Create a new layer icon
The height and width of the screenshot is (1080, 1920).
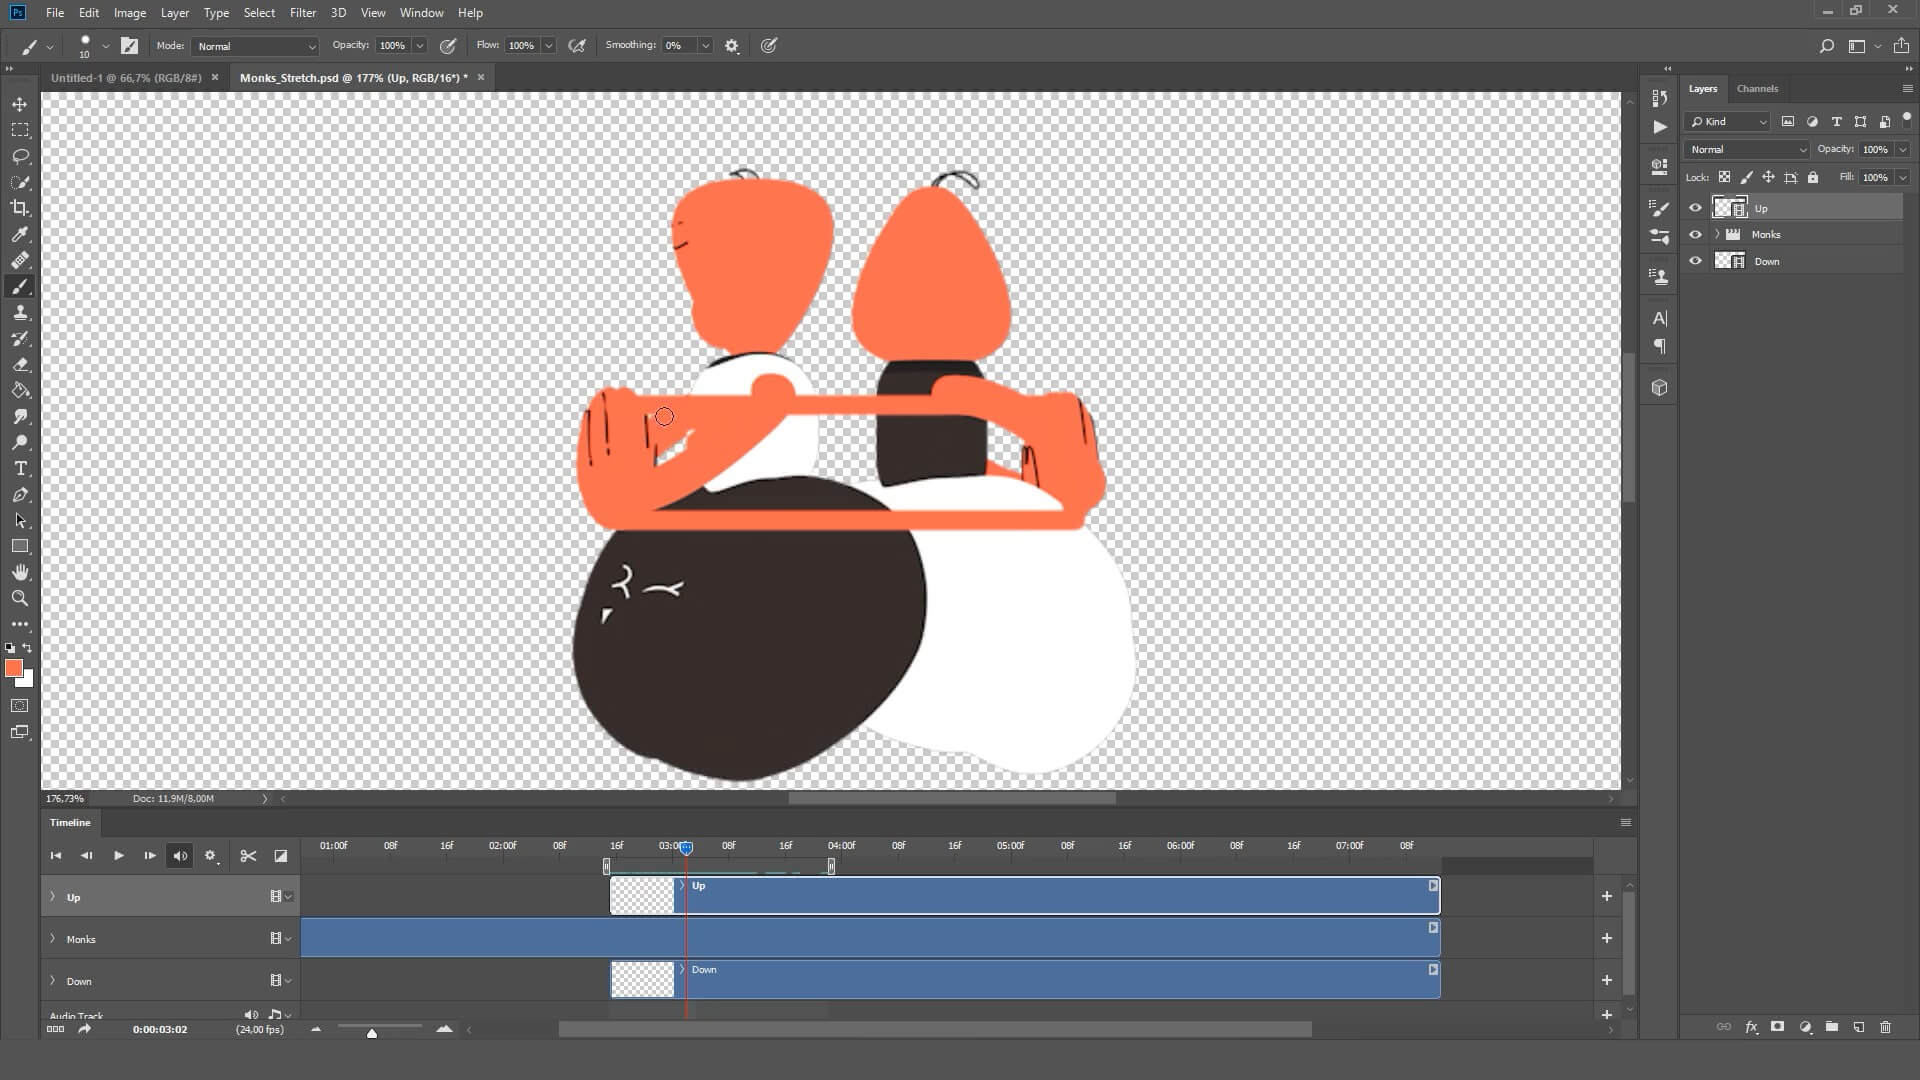(x=1858, y=1027)
